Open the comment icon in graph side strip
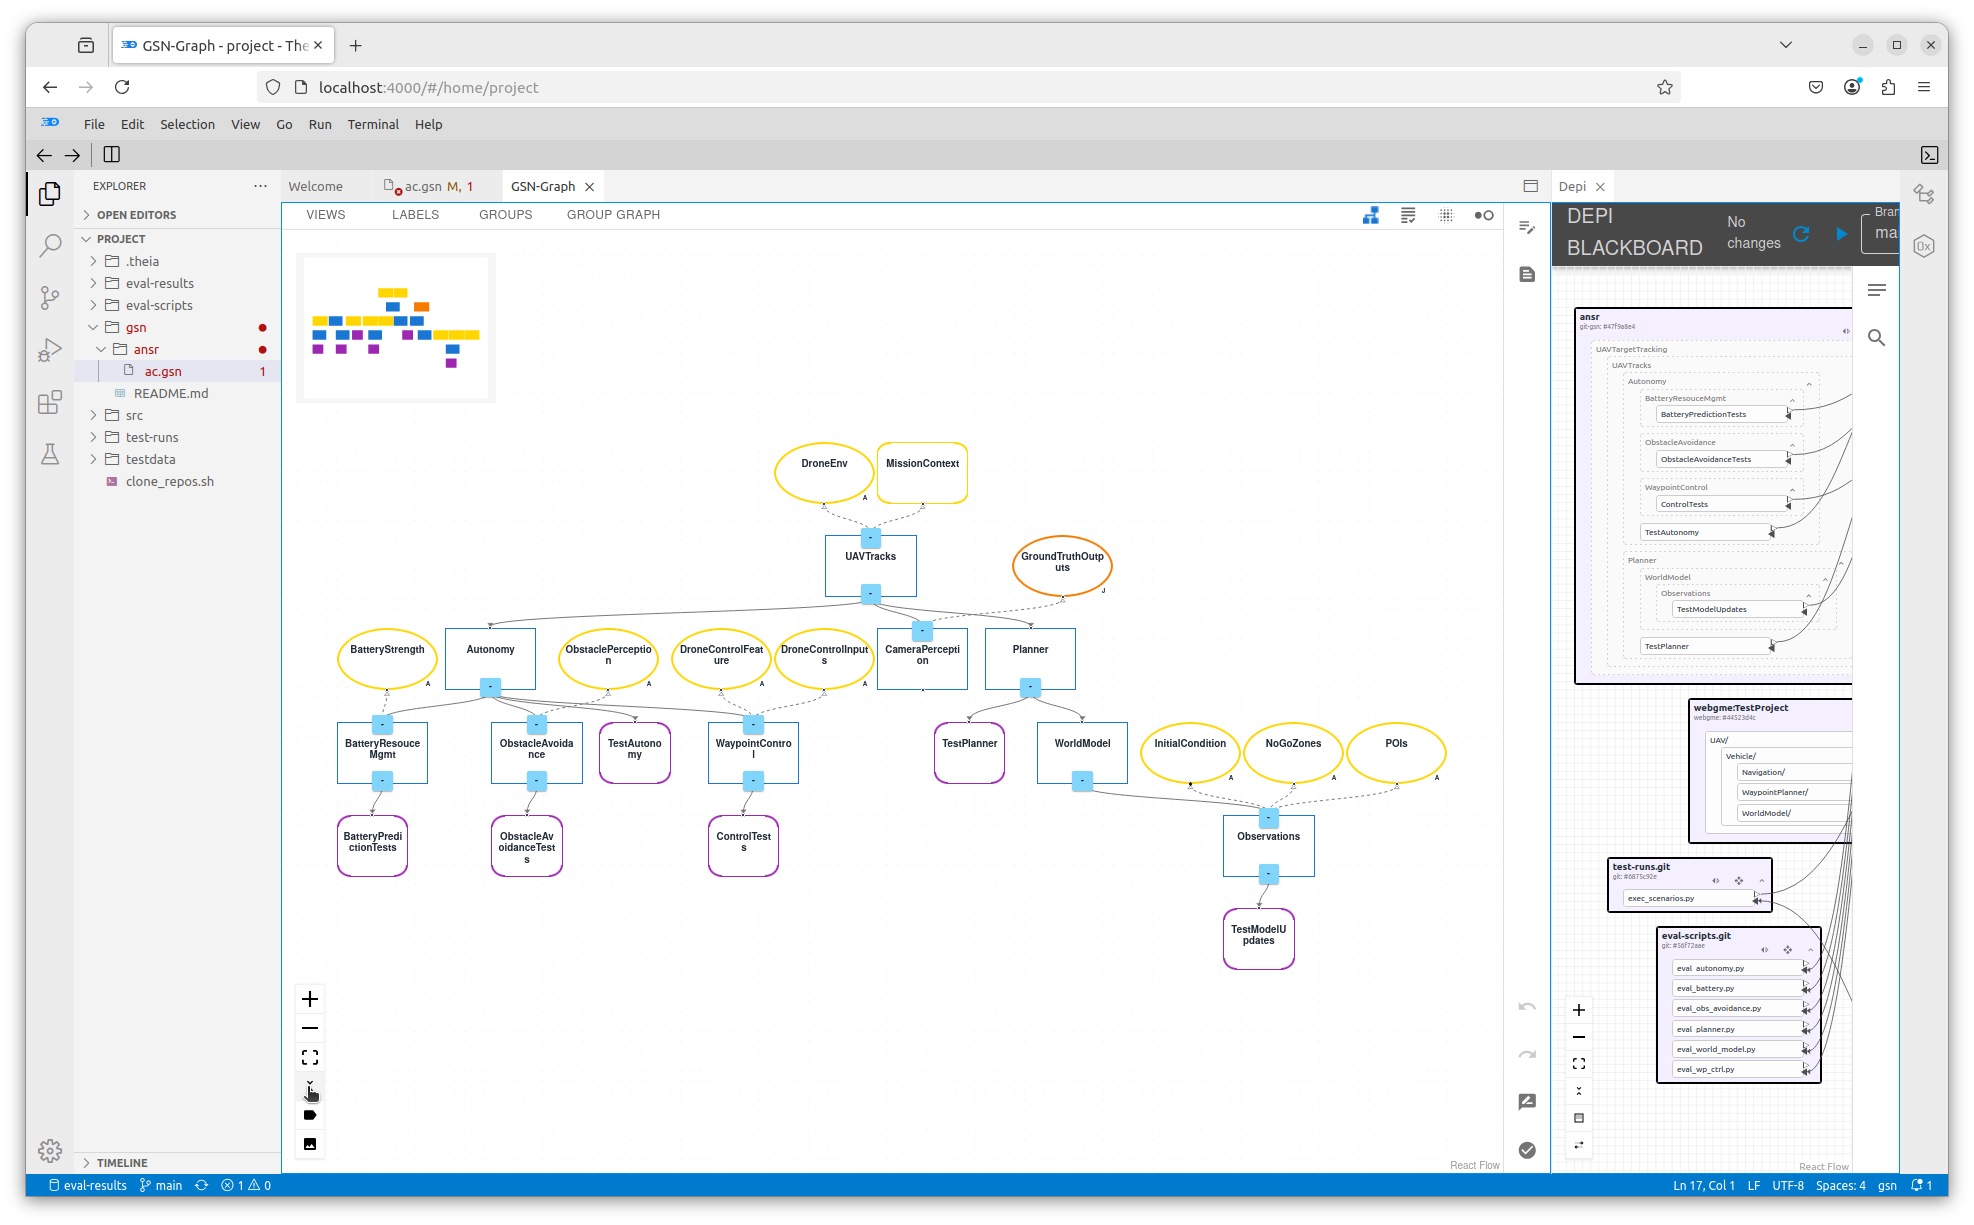 (1527, 1102)
